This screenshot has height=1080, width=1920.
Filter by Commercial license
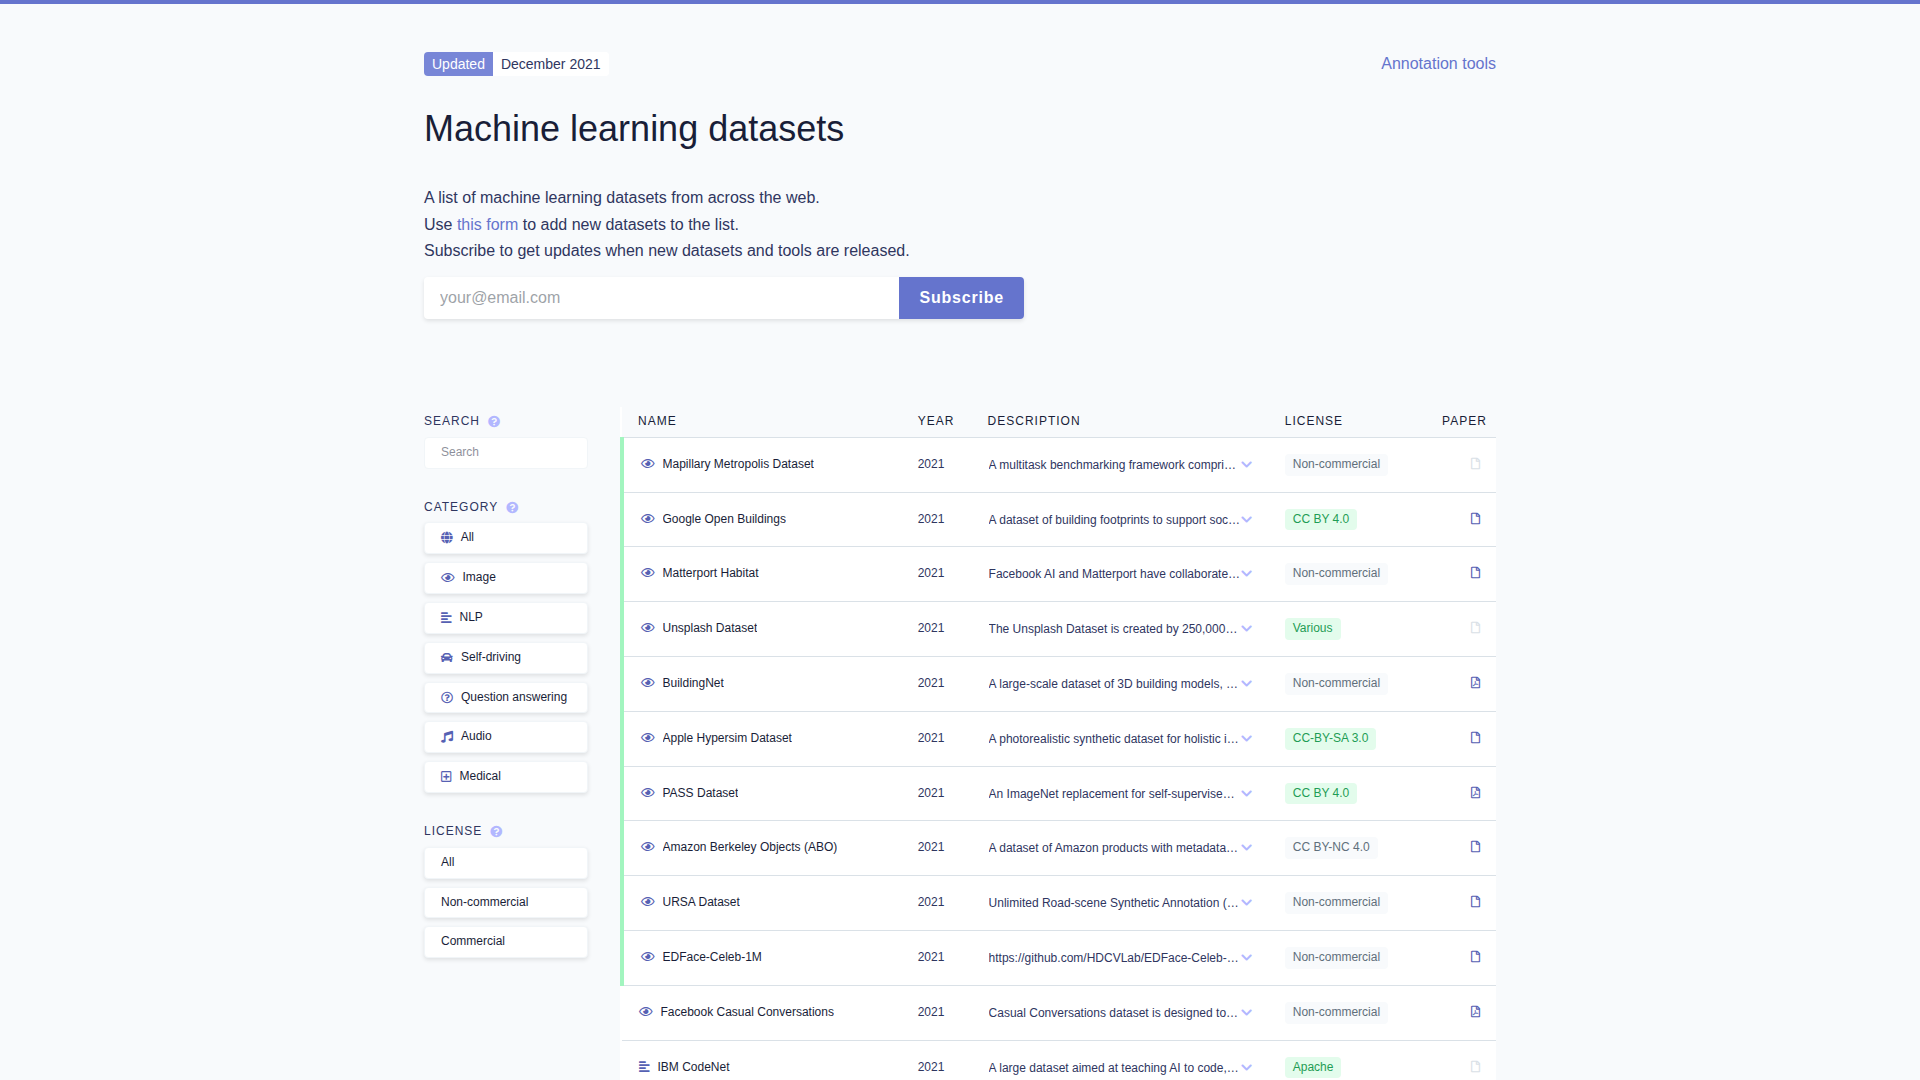click(506, 942)
